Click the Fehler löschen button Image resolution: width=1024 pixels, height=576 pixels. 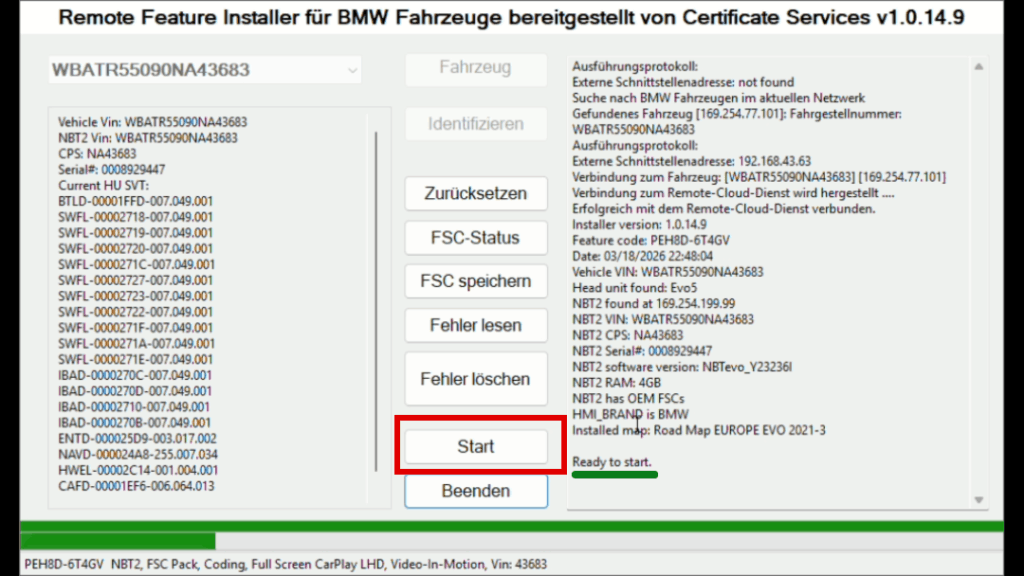click(x=476, y=378)
